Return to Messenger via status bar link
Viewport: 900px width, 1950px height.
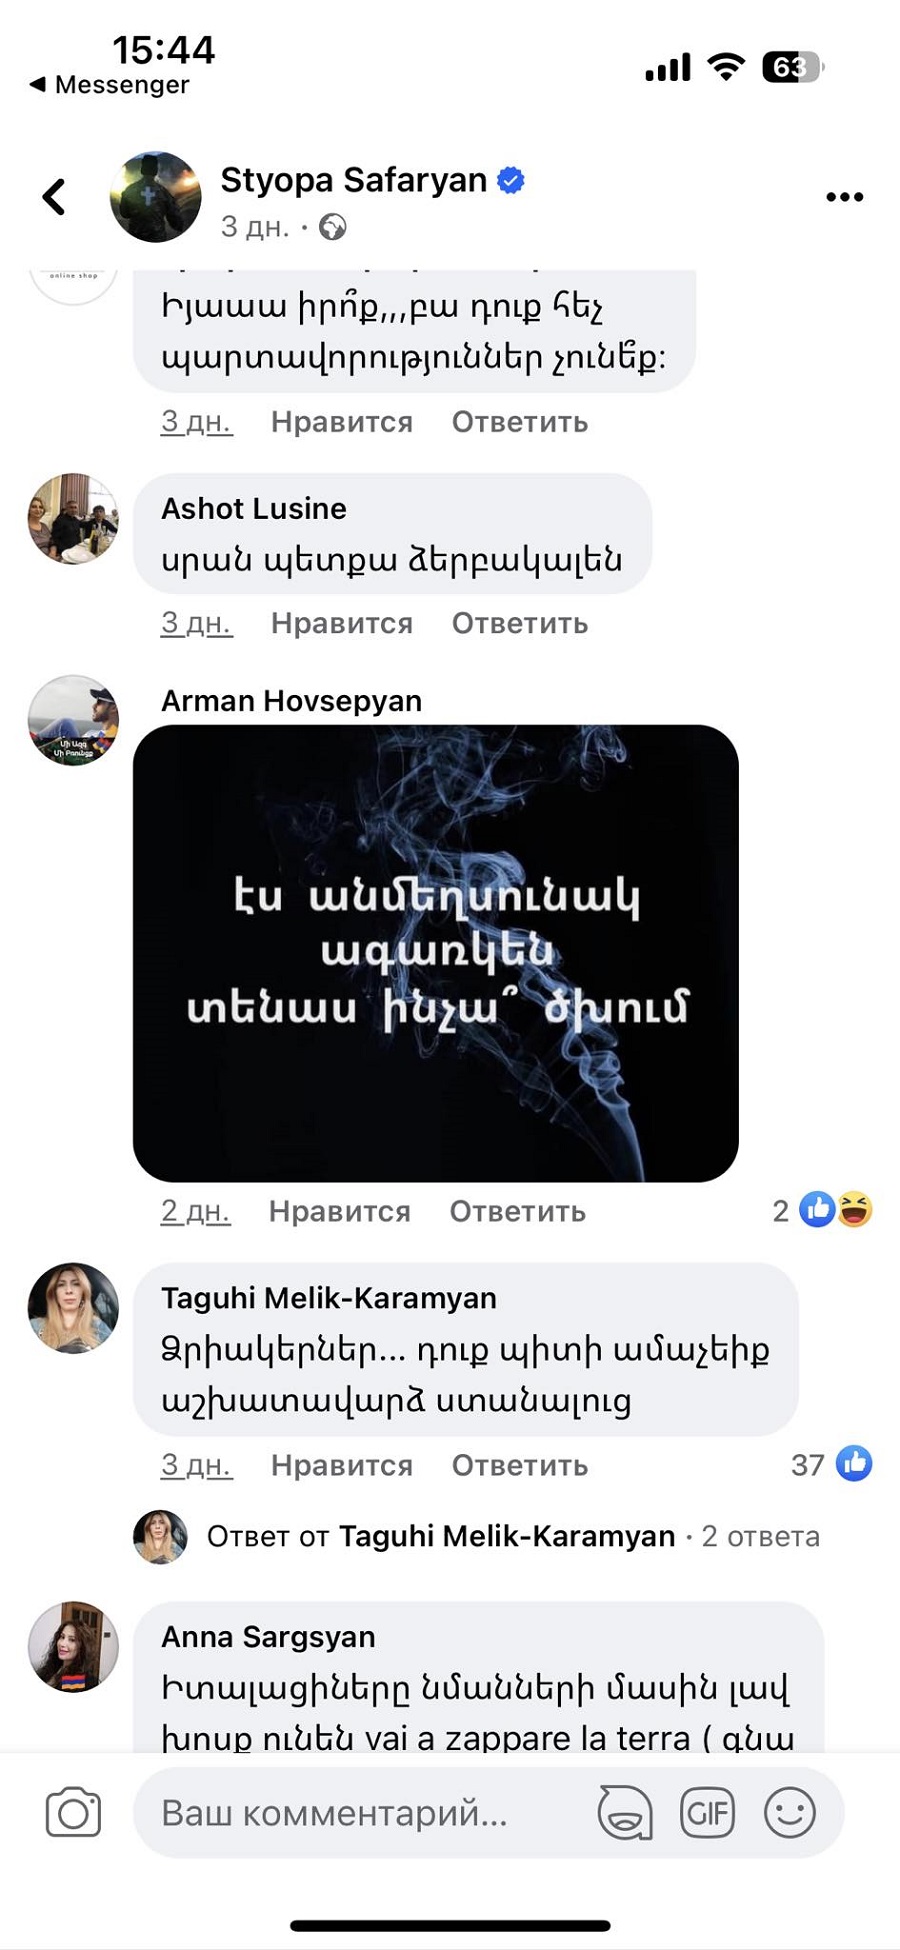pyautogui.click(x=109, y=85)
